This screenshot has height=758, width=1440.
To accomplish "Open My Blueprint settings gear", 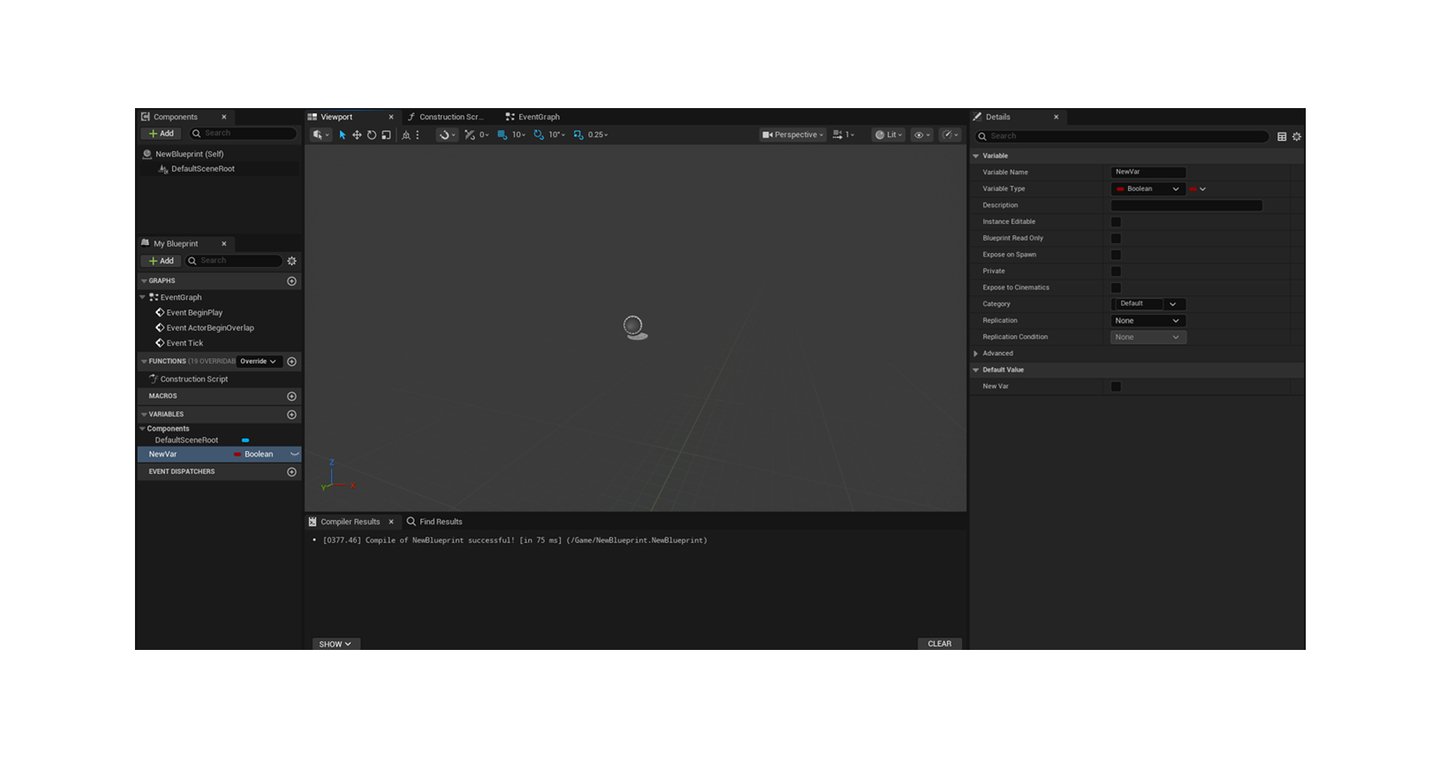I will (x=292, y=261).
